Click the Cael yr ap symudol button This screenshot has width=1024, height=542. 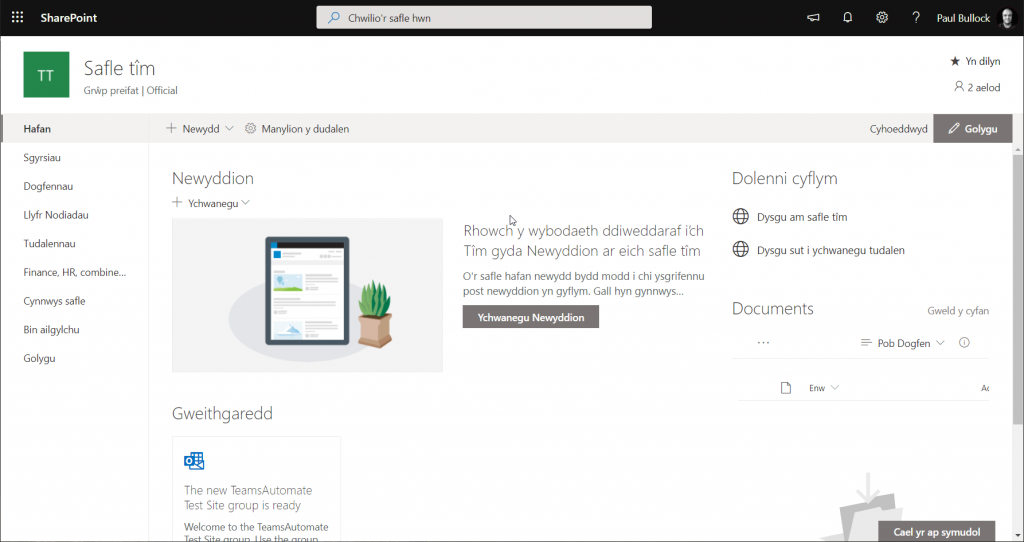coord(936,532)
